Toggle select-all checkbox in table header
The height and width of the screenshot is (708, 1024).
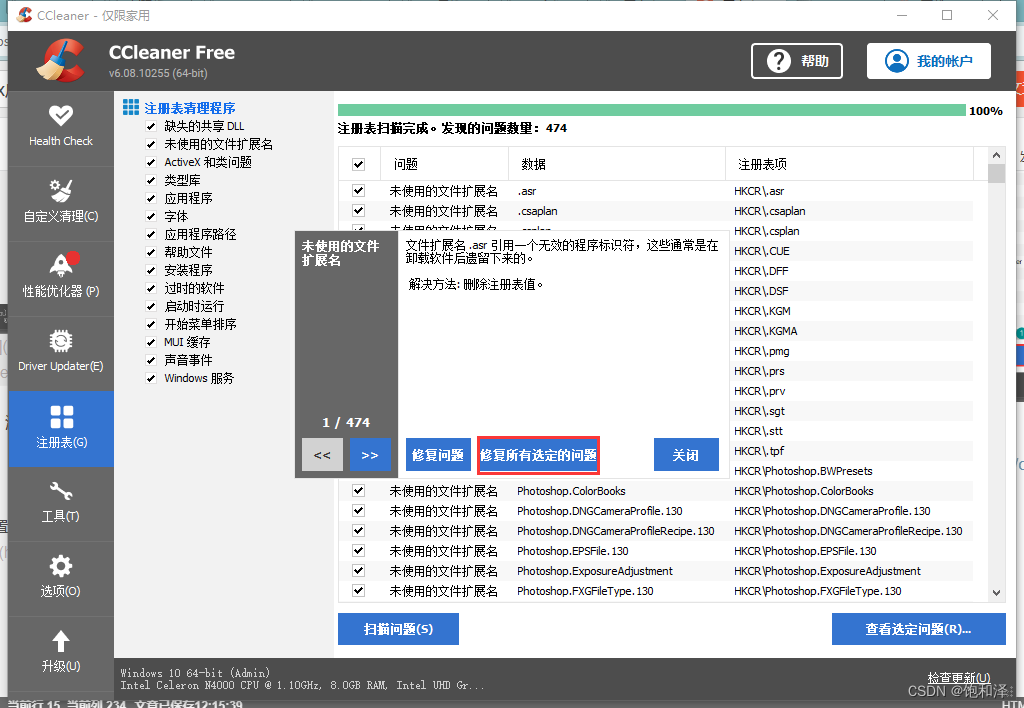(x=359, y=164)
